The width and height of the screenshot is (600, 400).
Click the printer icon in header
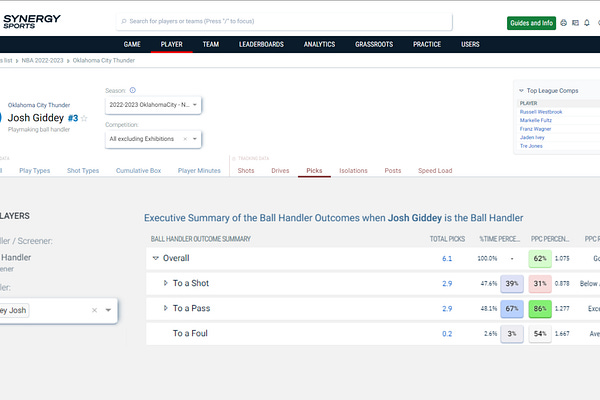coord(564,23)
